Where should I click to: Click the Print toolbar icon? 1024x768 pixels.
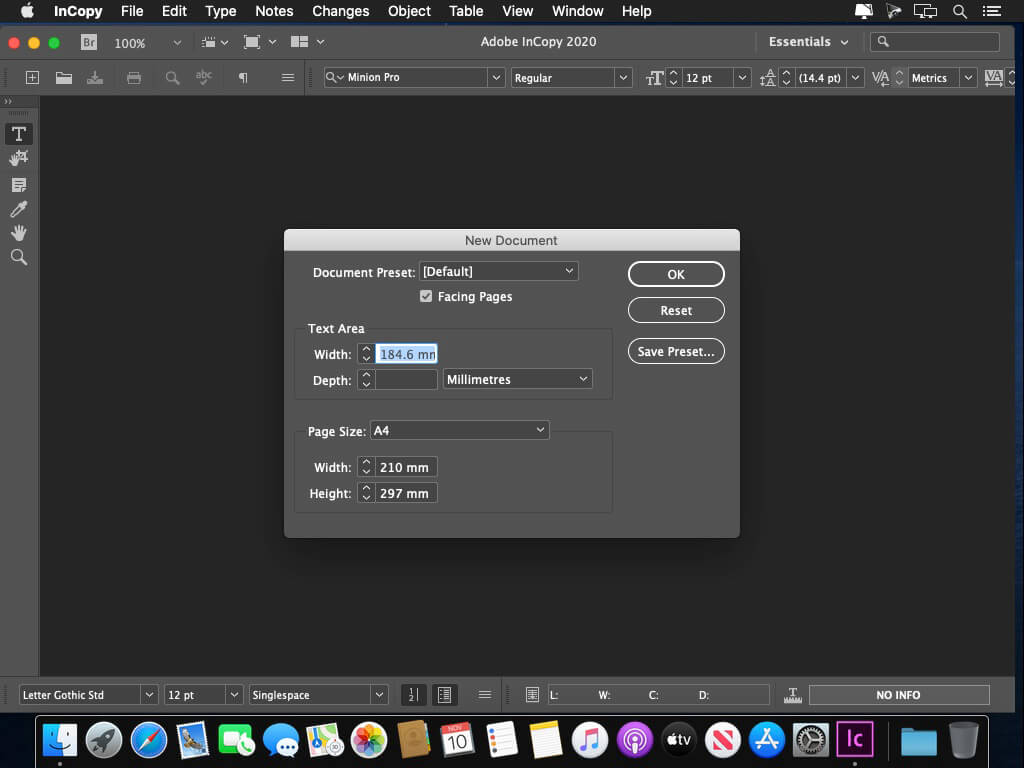pos(134,78)
